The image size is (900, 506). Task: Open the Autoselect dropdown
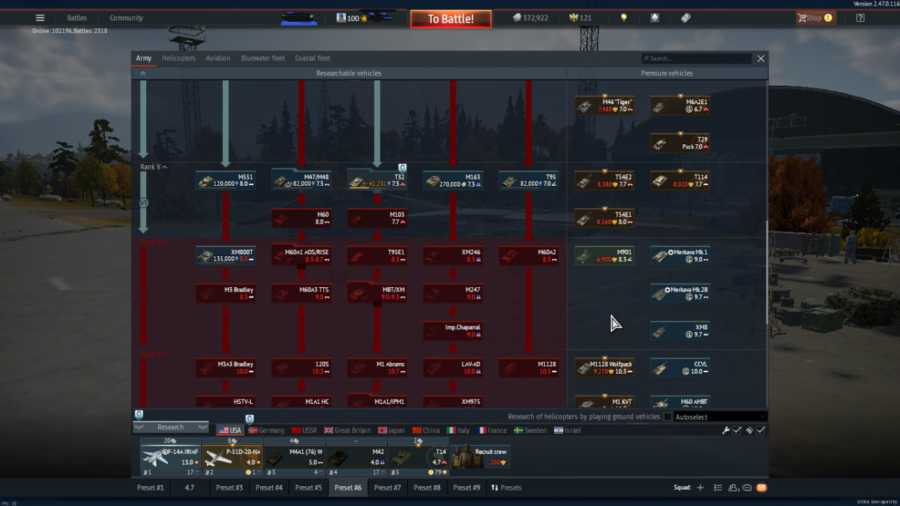point(720,417)
